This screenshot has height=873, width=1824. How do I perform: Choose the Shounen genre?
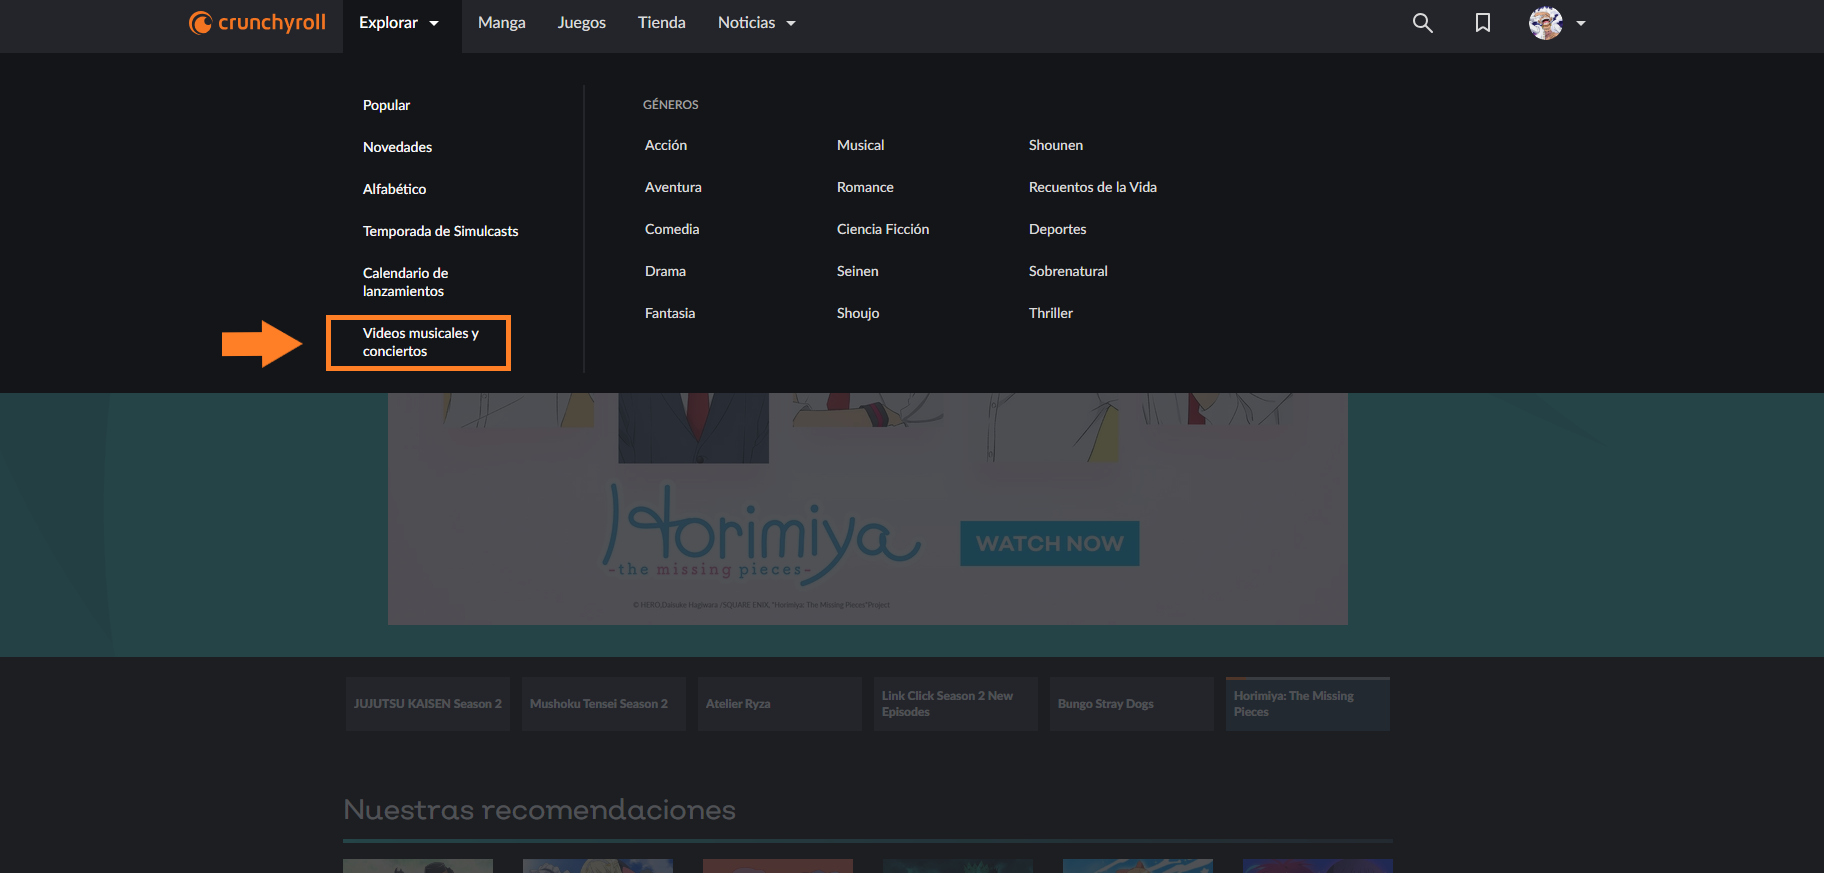[1056, 145]
